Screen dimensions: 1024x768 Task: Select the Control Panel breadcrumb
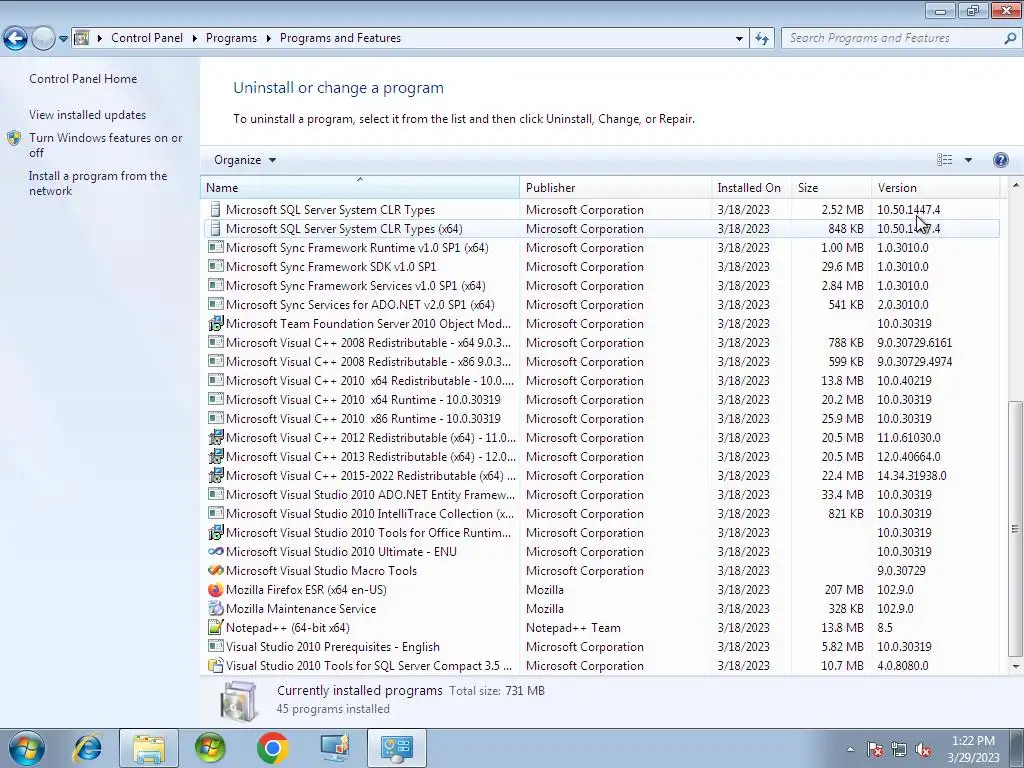click(x=147, y=38)
